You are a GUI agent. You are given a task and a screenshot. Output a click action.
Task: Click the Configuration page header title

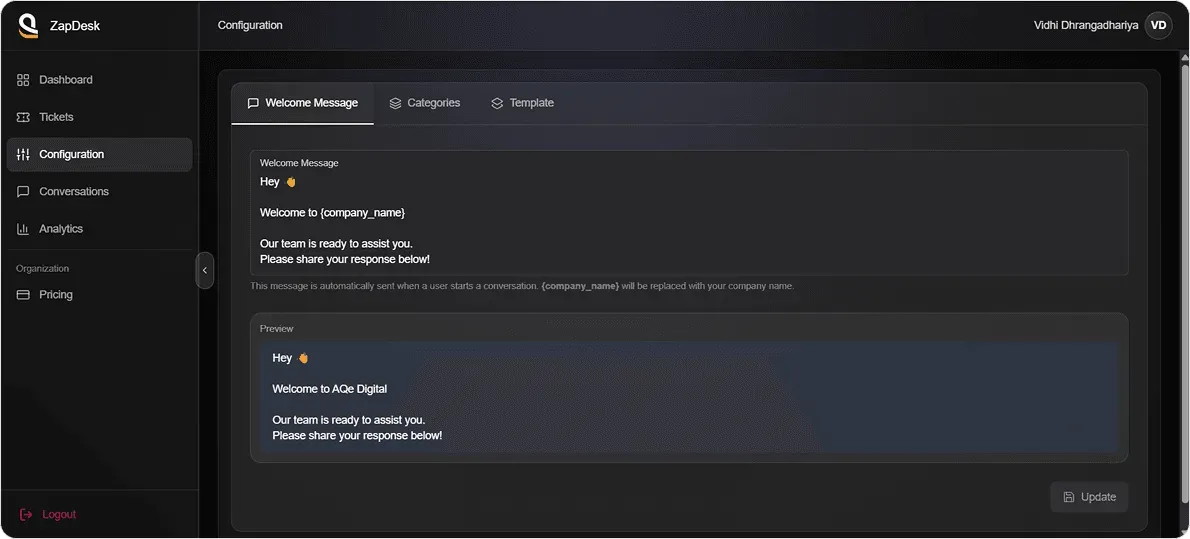pos(250,25)
